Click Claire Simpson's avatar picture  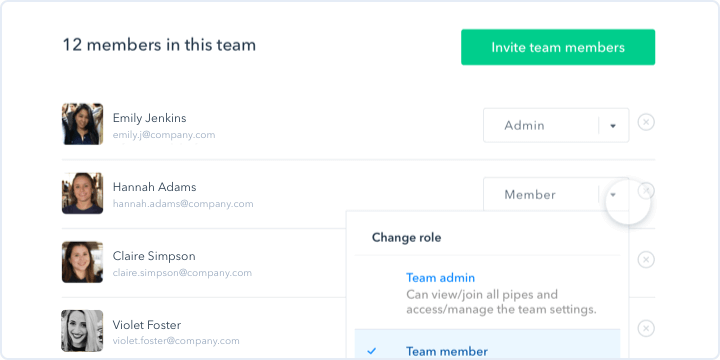pos(83,262)
